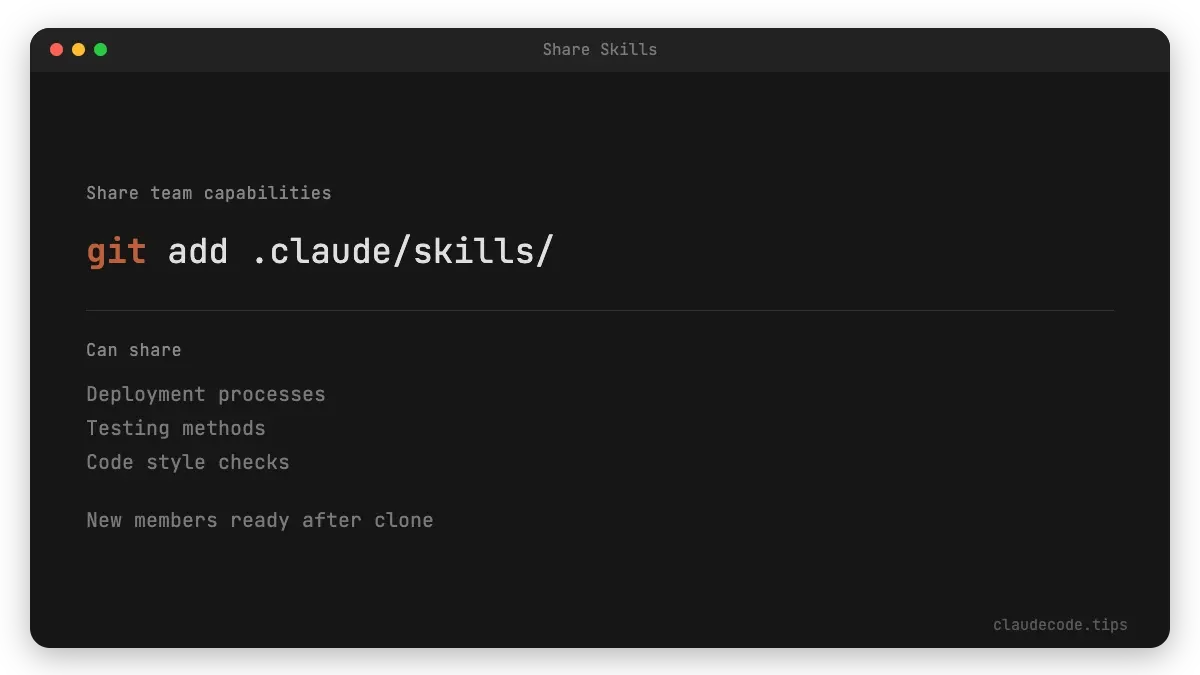Viewport: 1200px width, 675px height.
Task: Select the Share team capabilities heading
Action: [x=208, y=193]
